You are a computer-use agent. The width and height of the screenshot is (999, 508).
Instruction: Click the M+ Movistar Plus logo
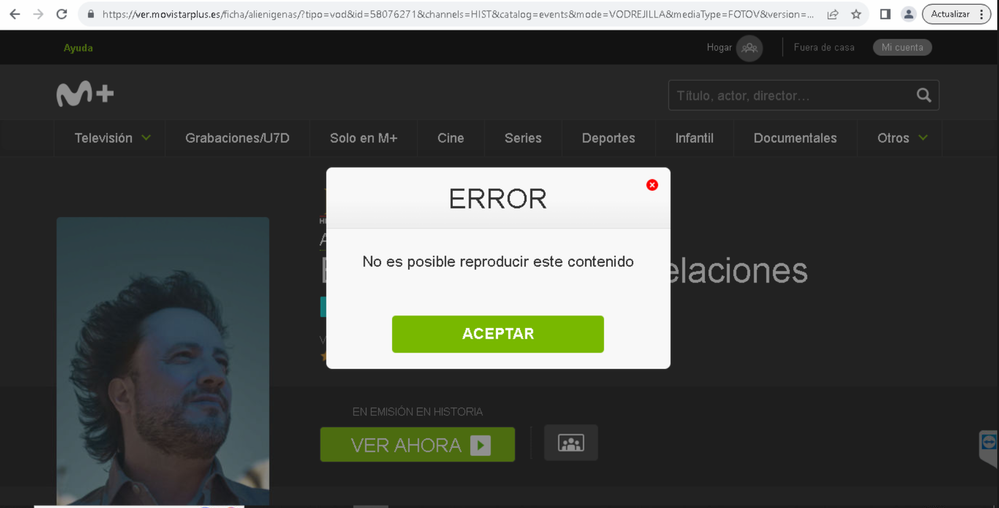85,94
